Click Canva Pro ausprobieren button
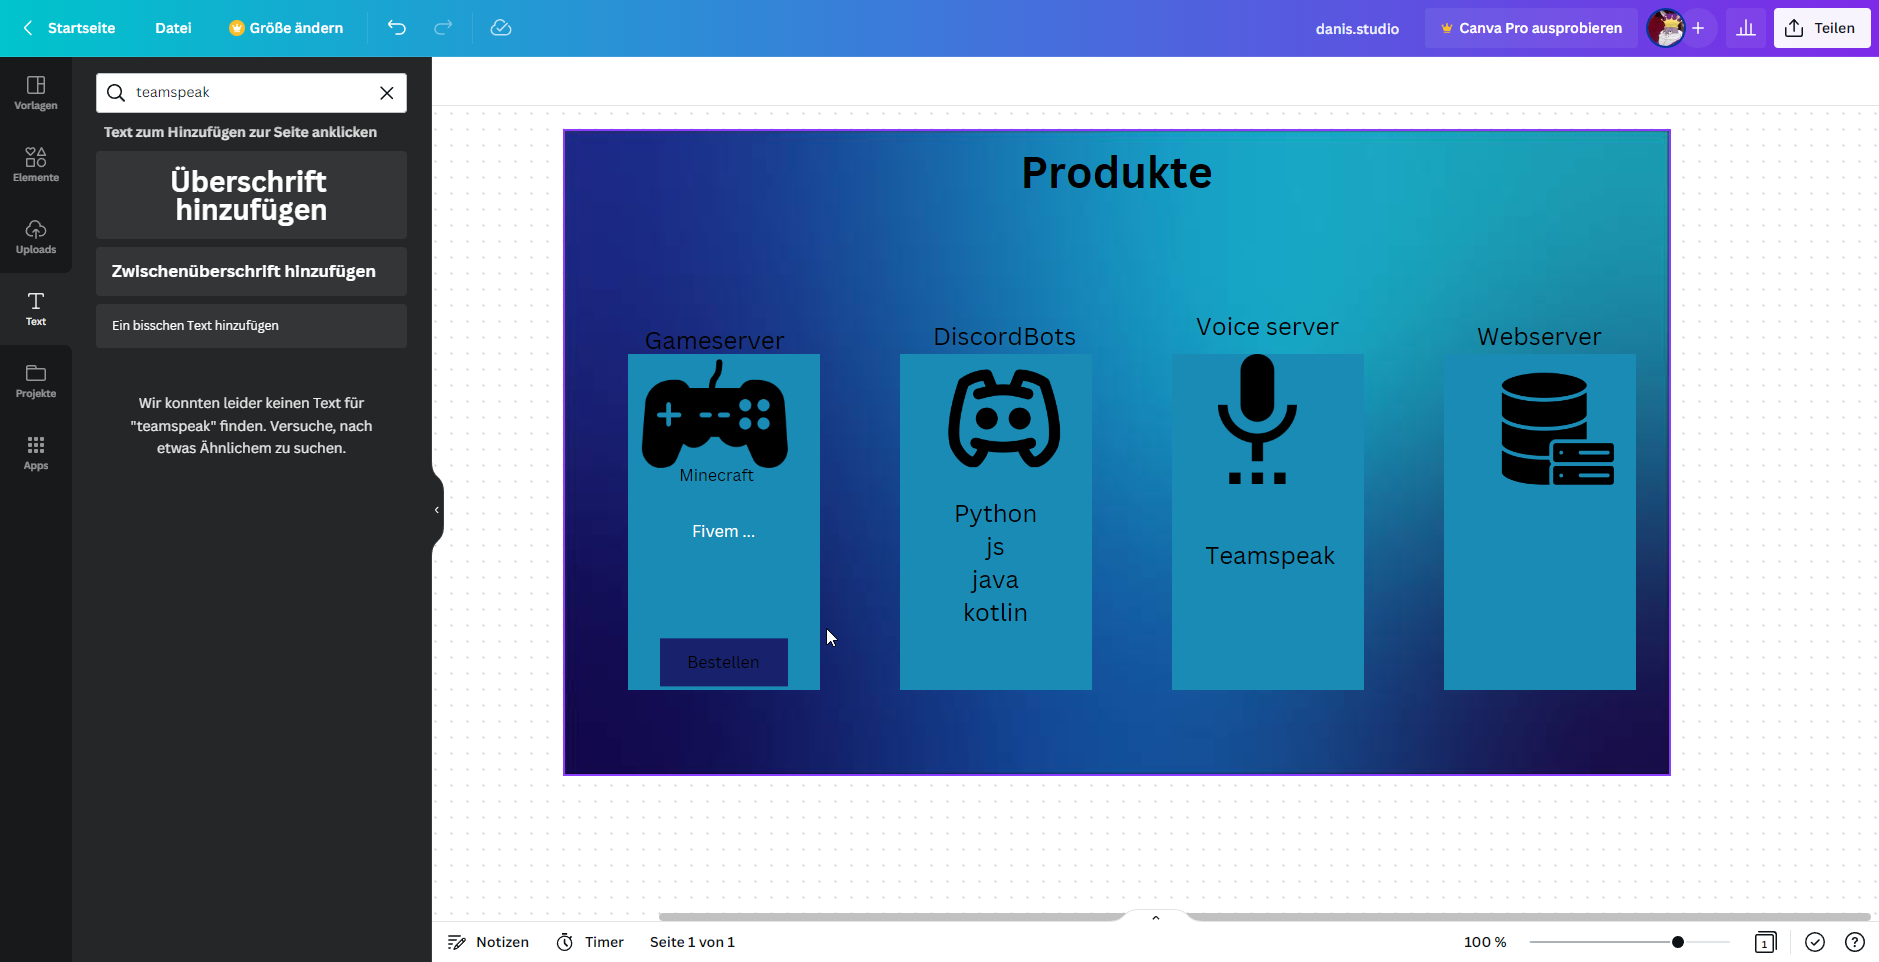Image resolution: width=1879 pixels, height=962 pixels. tap(1531, 28)
